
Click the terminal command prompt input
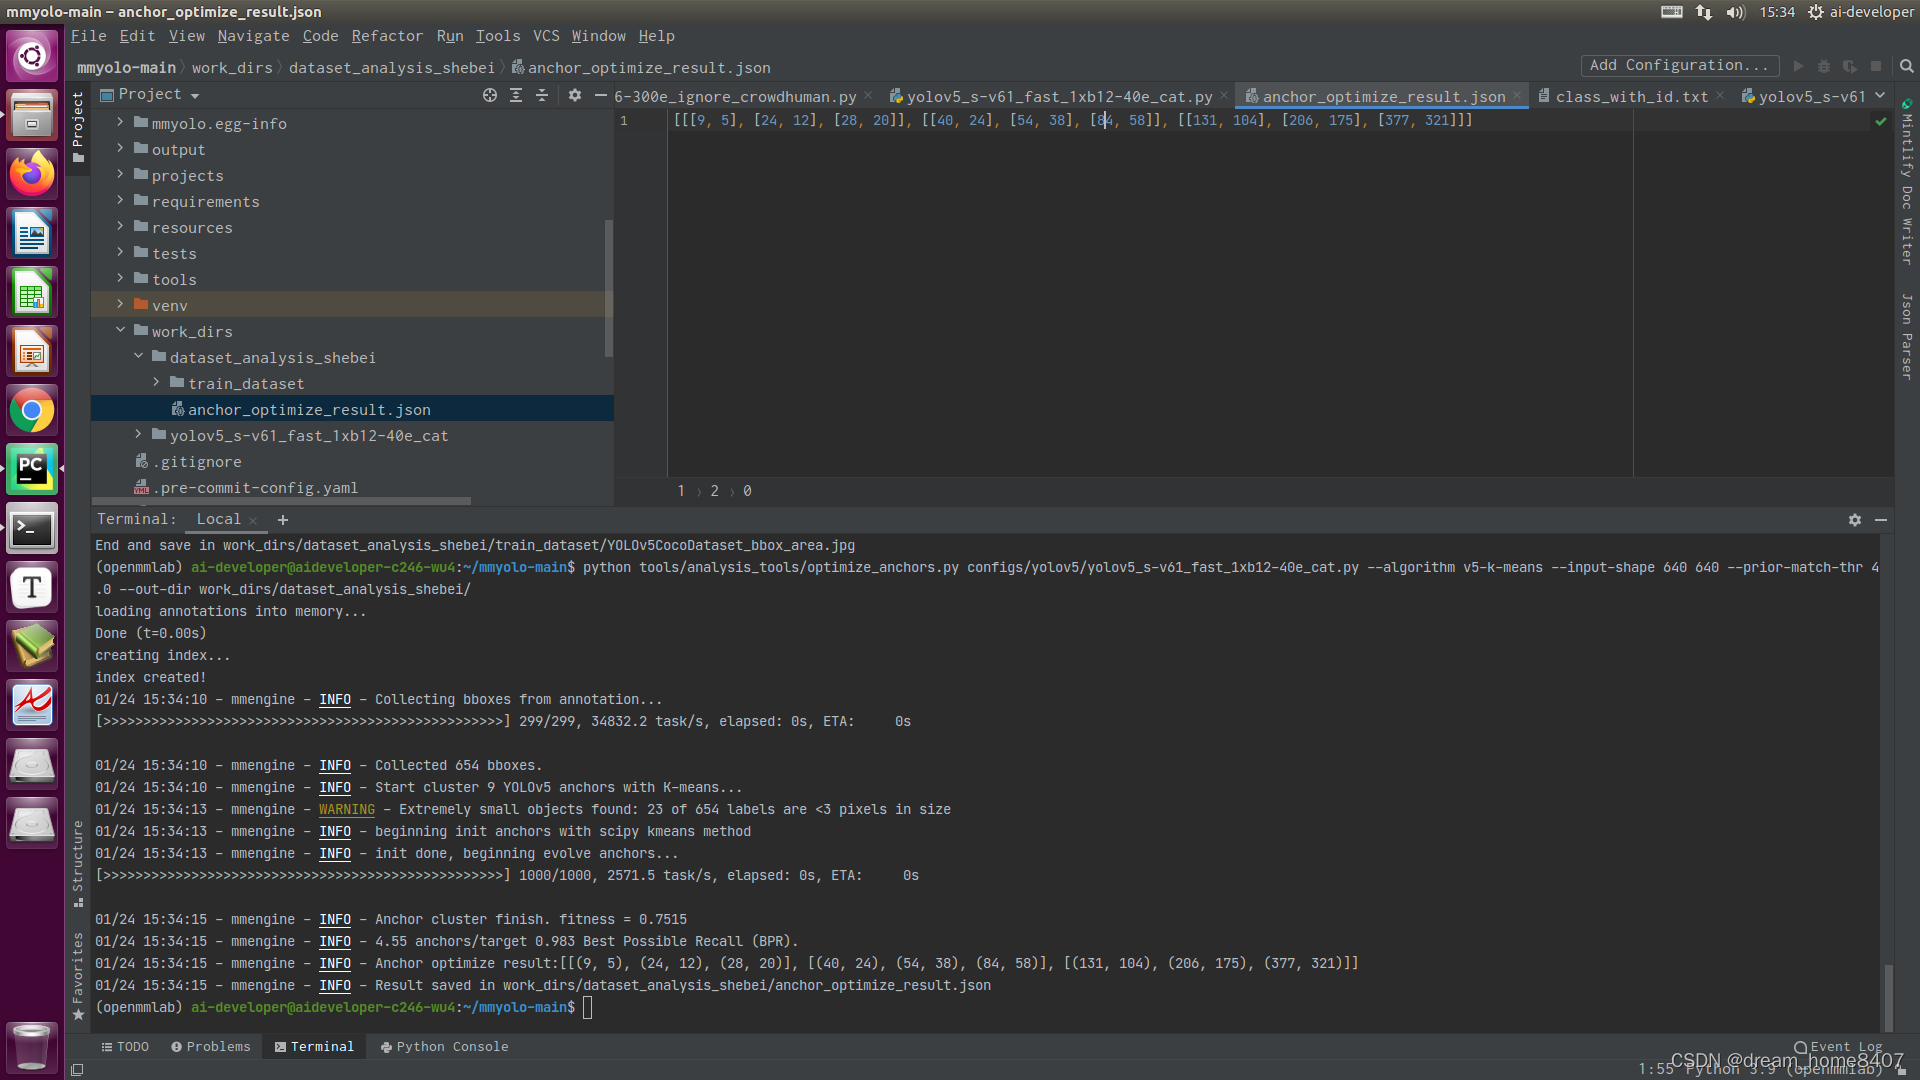[x=587, y=1007]
